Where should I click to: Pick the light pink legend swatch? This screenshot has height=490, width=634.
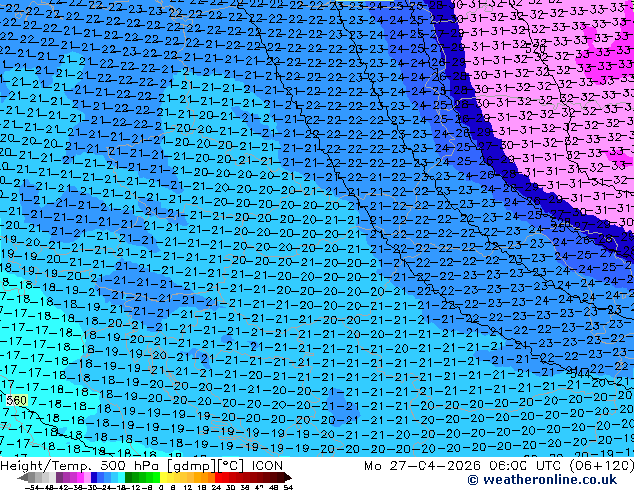[x=87, y=477]
